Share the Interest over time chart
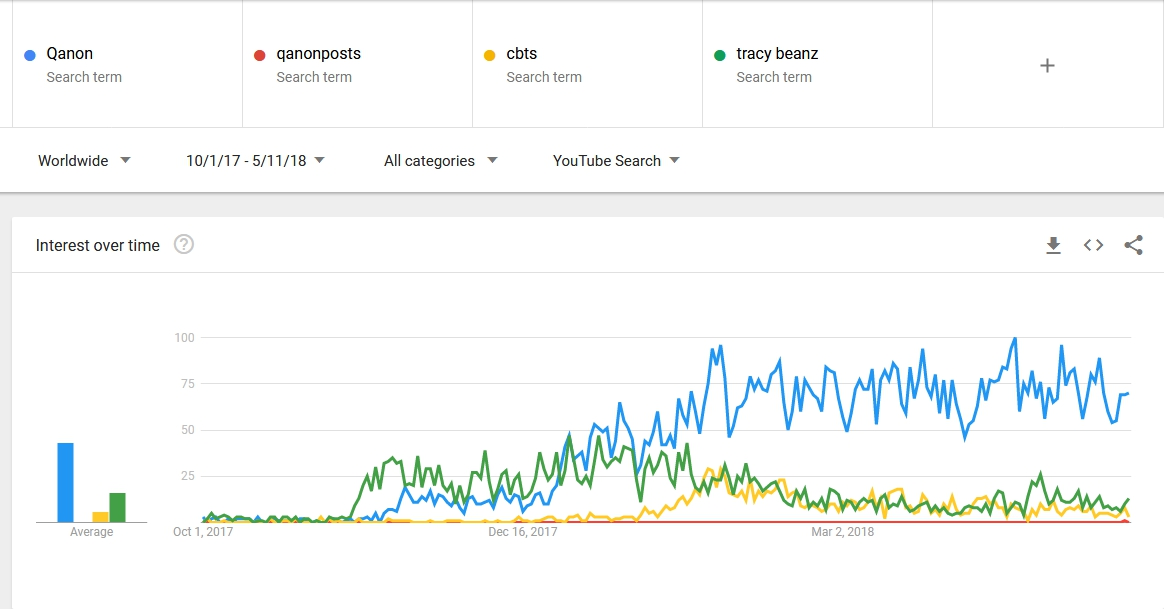The width and height of the screenshot is (1164, 609). click(x=1133, y=245)
